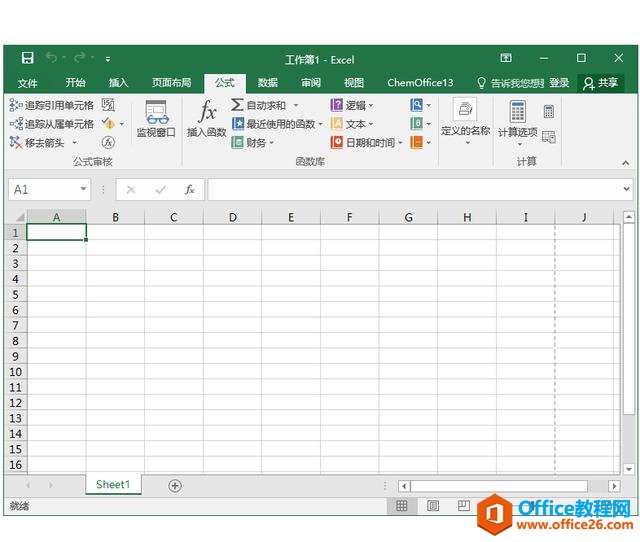Image resolution: width=640 pixels, height=542 pixels.
Task: Click the Select All corner triangle
Action: [x=18, y=217]
